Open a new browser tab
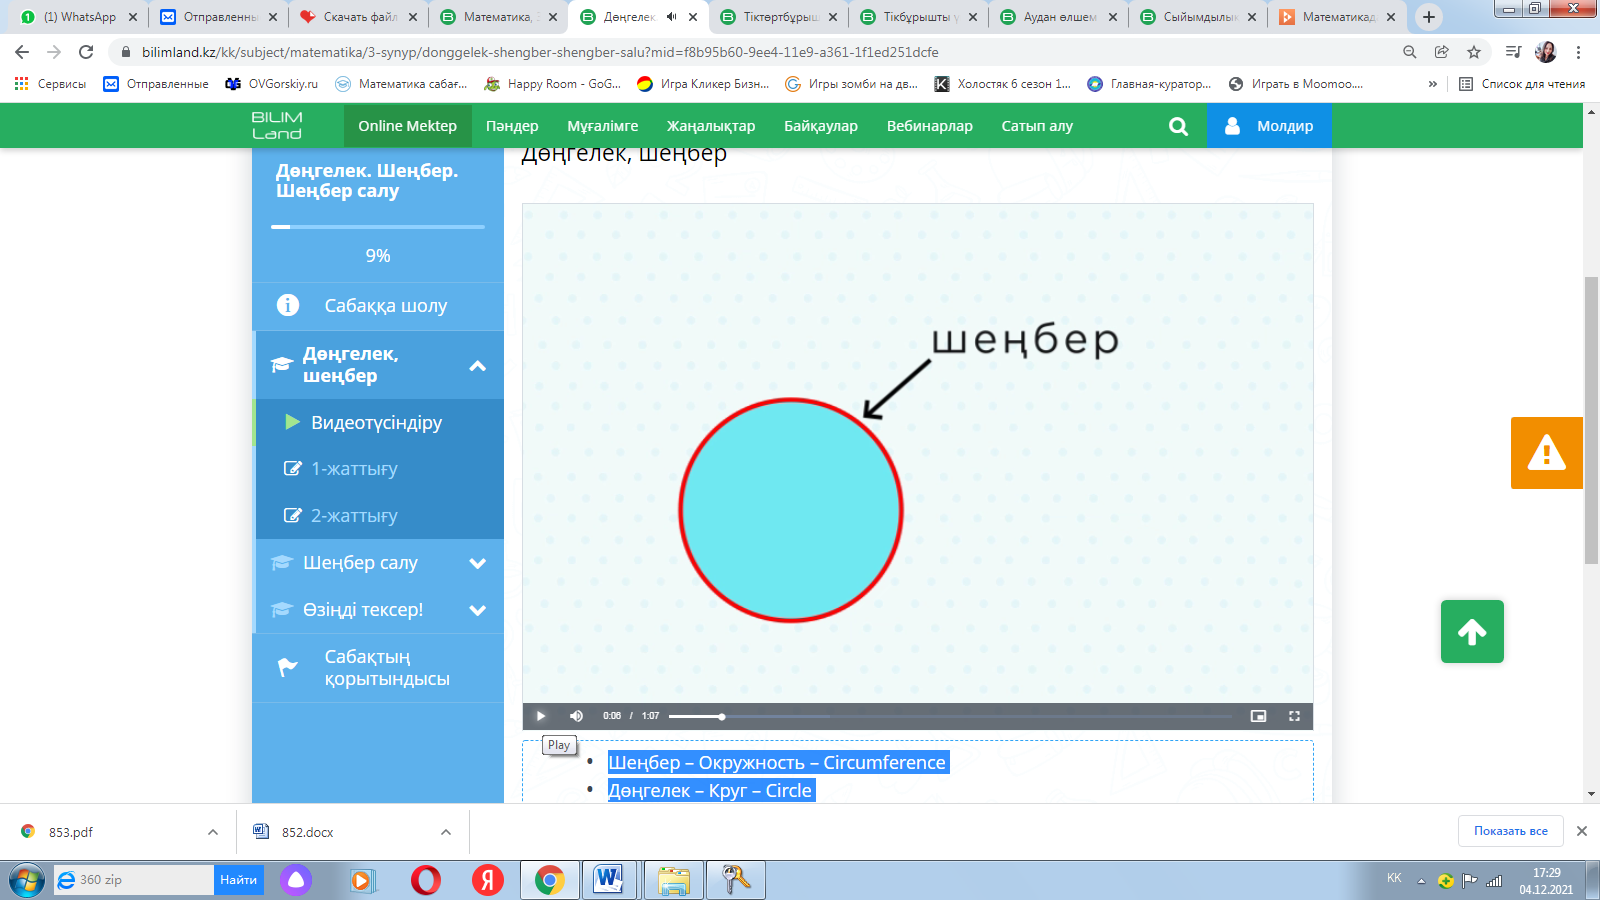Image resolution: width=1600 pixels, height=900 pixels. coord(1429,17)
